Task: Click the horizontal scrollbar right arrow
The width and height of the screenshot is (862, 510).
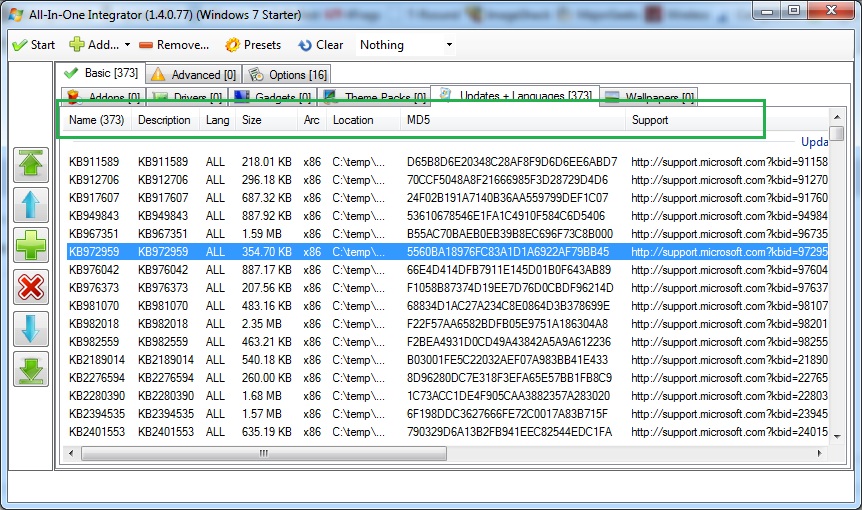Action: tap(823, 453)
